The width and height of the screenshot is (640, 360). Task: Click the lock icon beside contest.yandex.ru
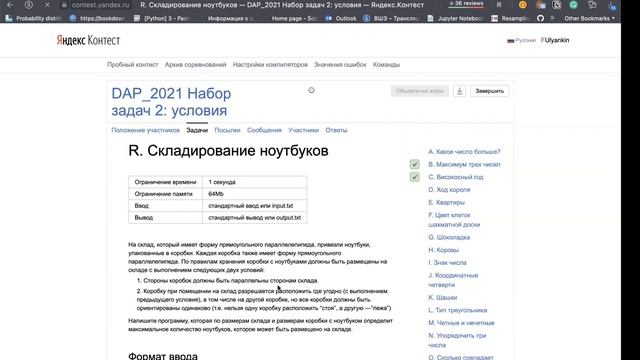point(64,5)
